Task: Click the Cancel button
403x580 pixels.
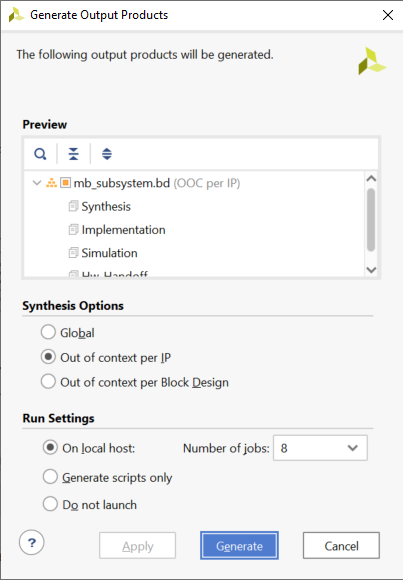Action: pos(341,546)
